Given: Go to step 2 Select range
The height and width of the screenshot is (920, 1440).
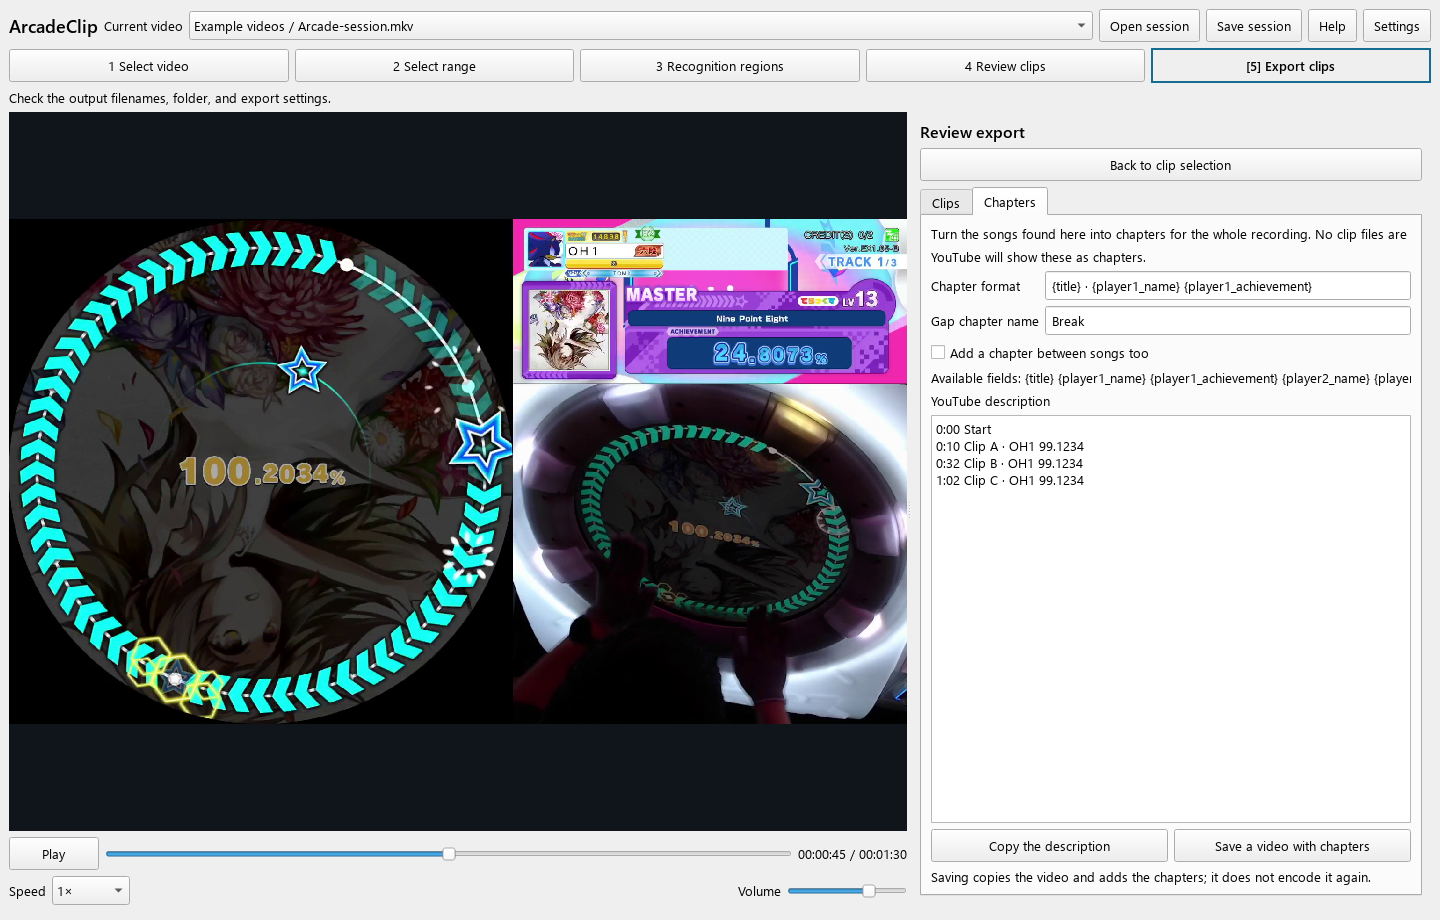Looking at the screenshot, I should pos(434,66).
